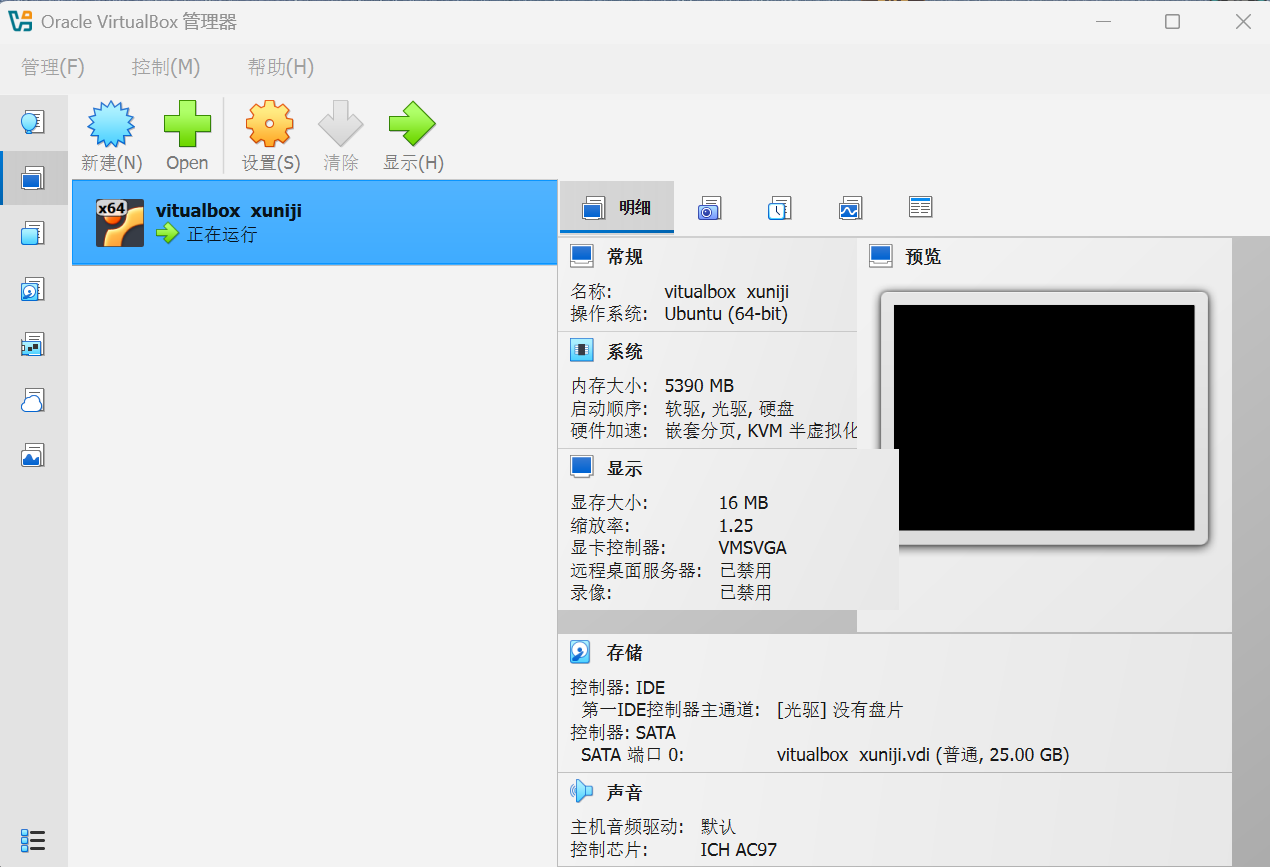
Task: Click the '16 MB' video memory value
Action: pos(743,503)
